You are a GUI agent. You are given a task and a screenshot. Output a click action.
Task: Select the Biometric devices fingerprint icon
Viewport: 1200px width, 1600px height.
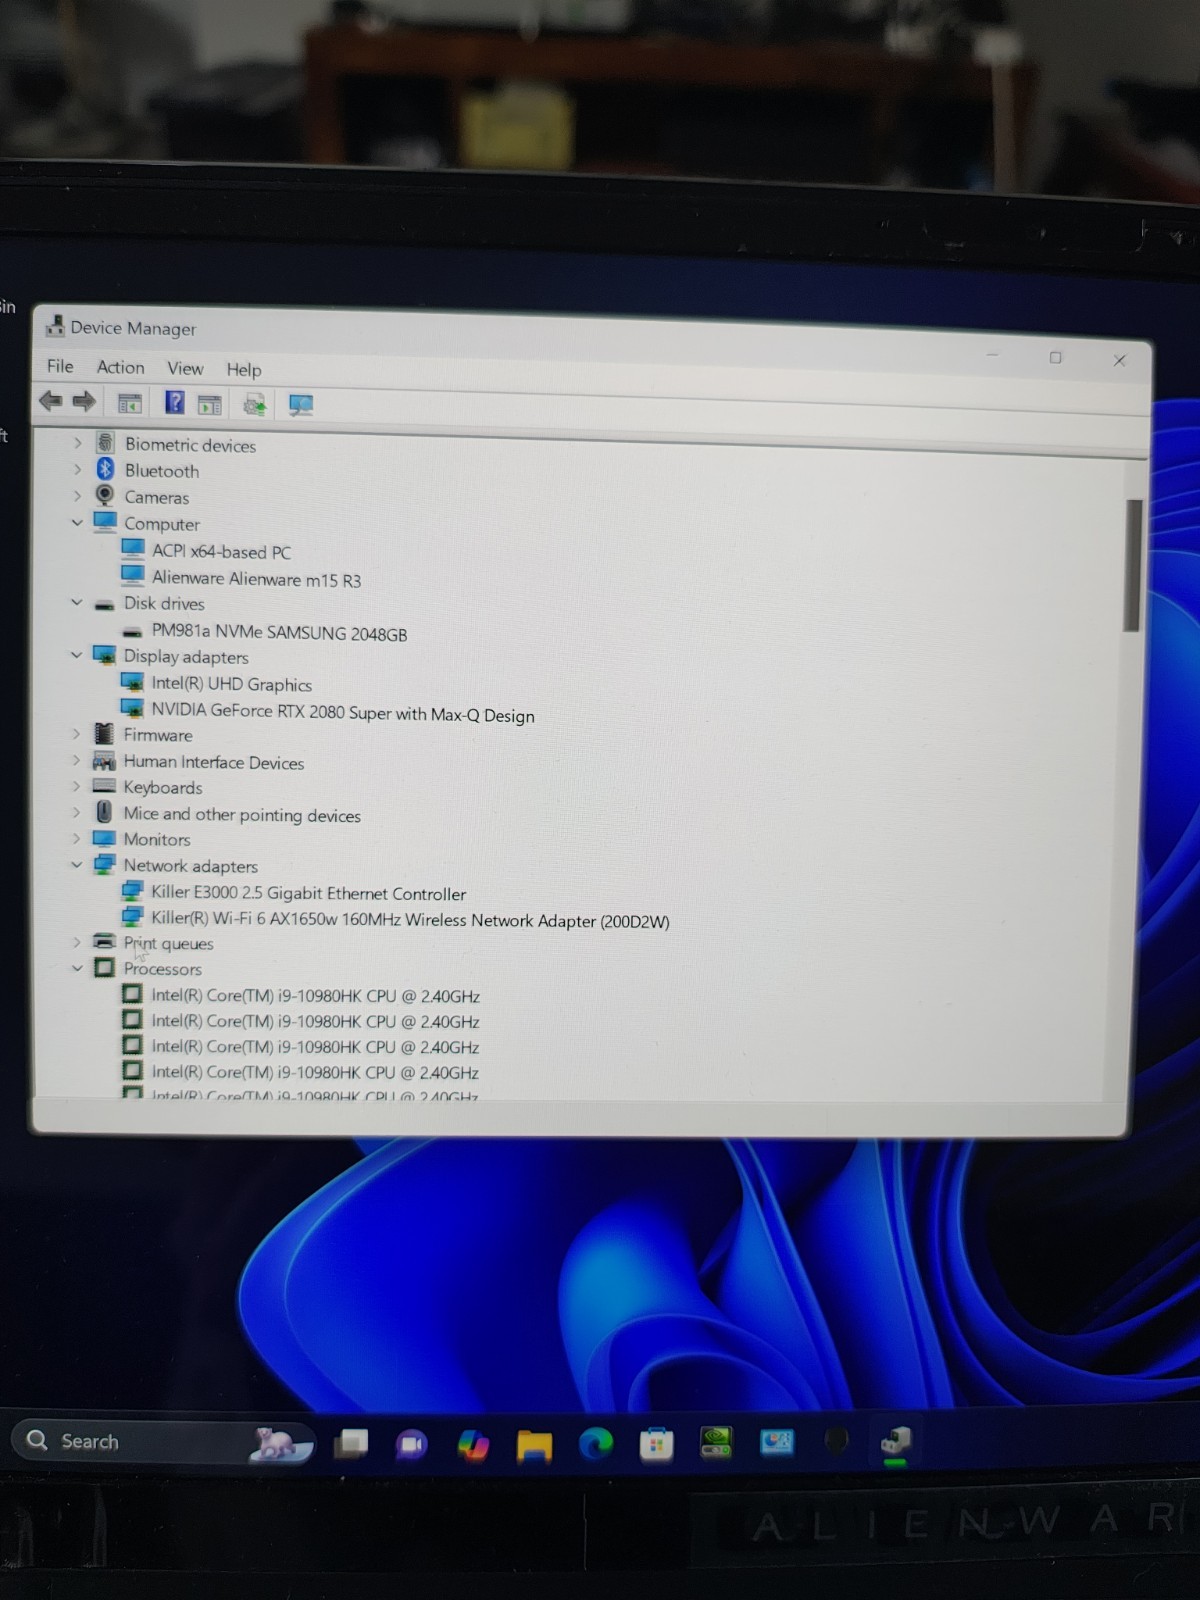click(105, 442)
